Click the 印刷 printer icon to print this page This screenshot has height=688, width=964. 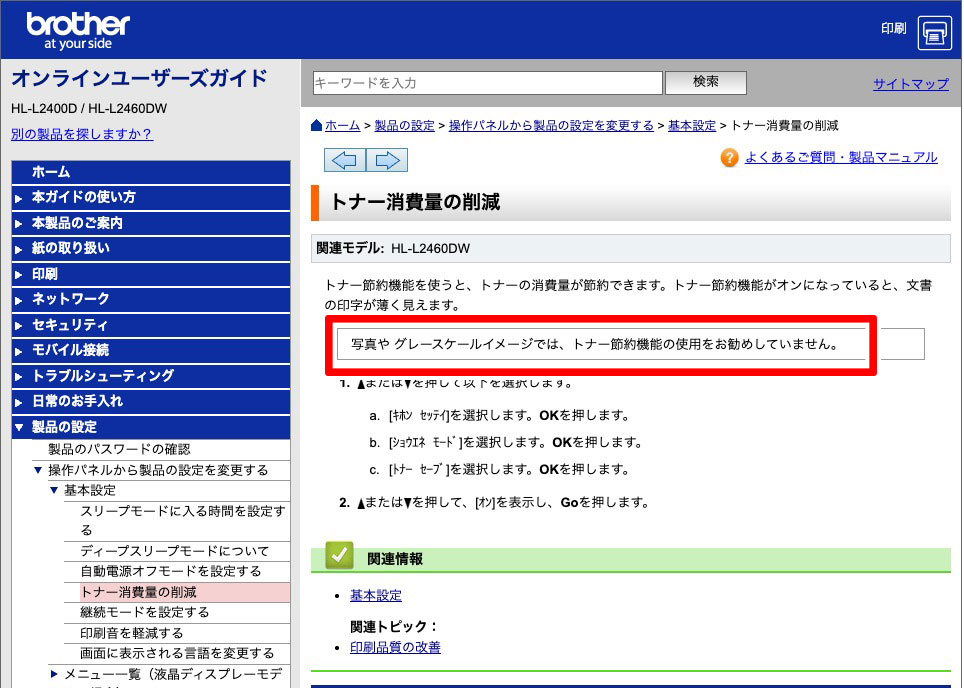(935, 33)
